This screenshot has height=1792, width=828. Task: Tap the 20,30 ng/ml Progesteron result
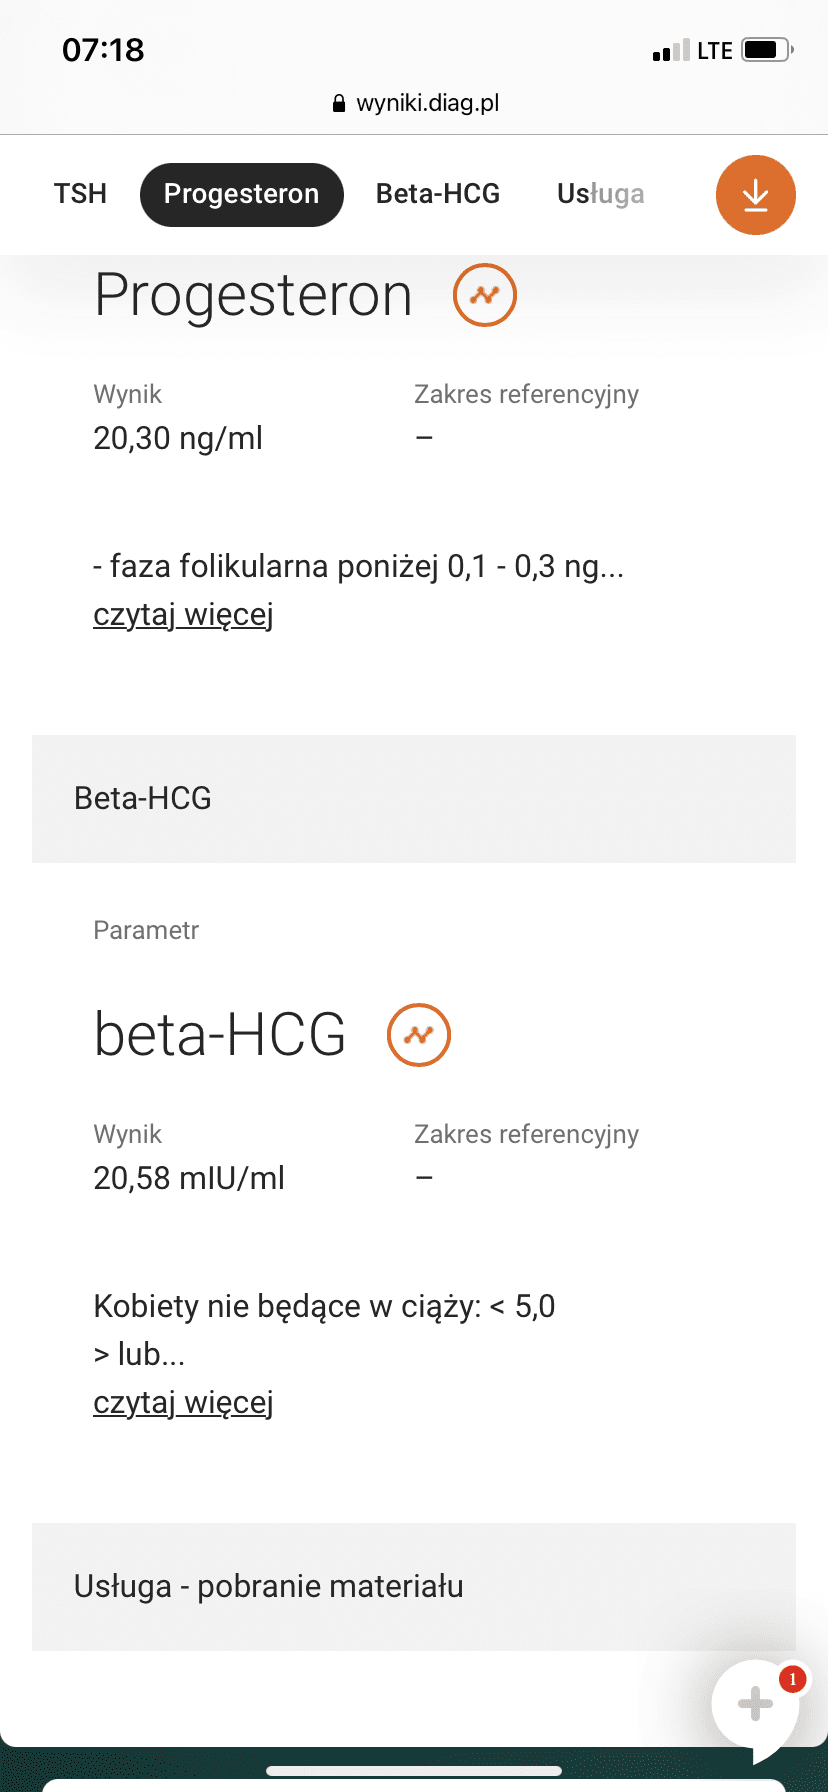point(178,438)
